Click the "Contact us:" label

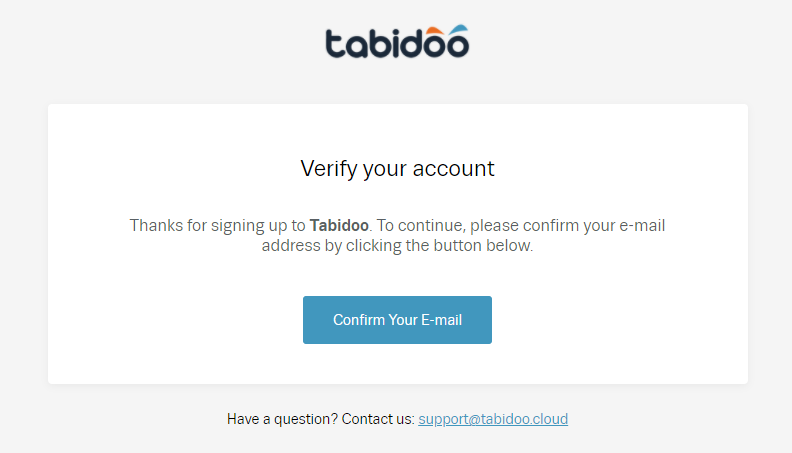378,419
